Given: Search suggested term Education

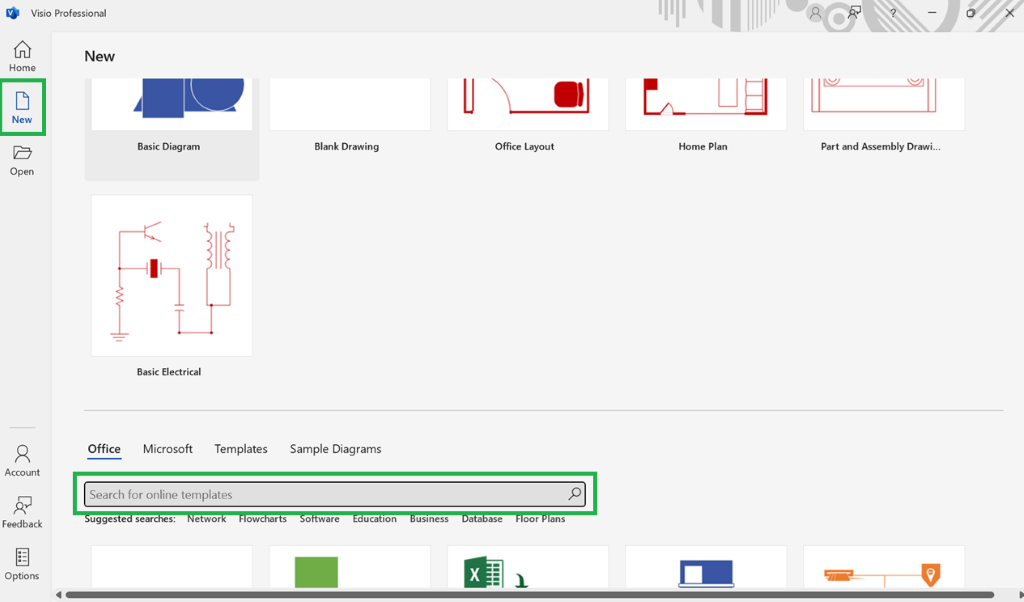Looking at the screenshot, I should pyautogui.click(x=374, y=519).
